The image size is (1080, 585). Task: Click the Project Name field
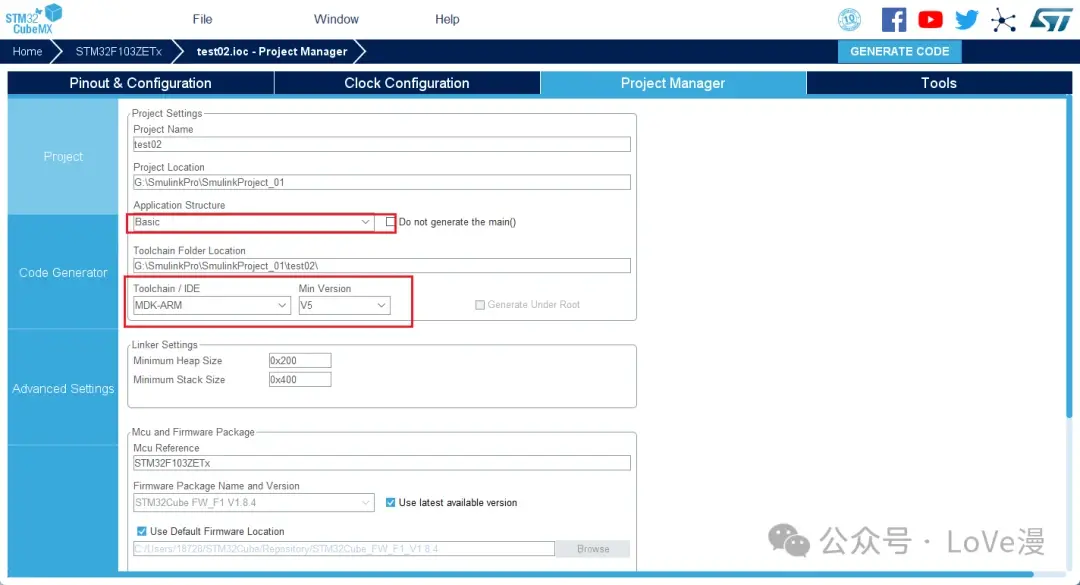coord(382,144)
